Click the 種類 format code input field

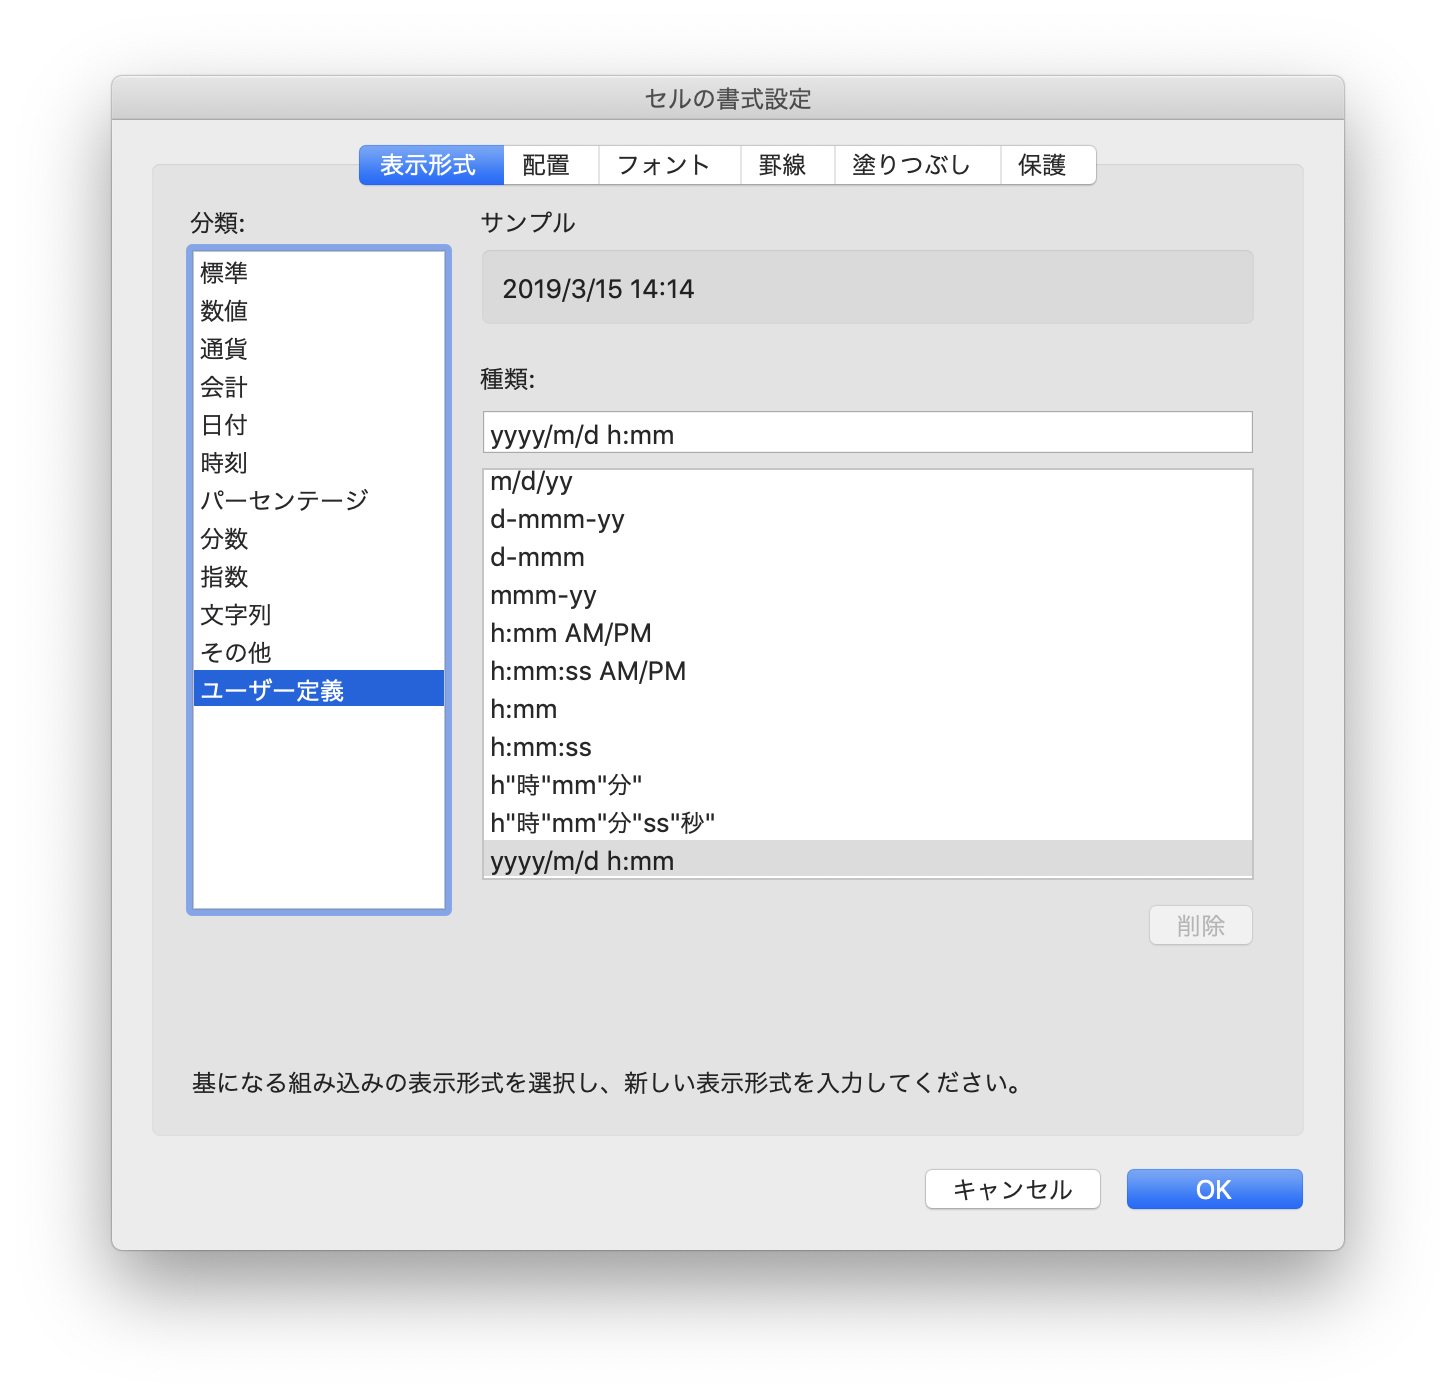(x=867, y=433)
